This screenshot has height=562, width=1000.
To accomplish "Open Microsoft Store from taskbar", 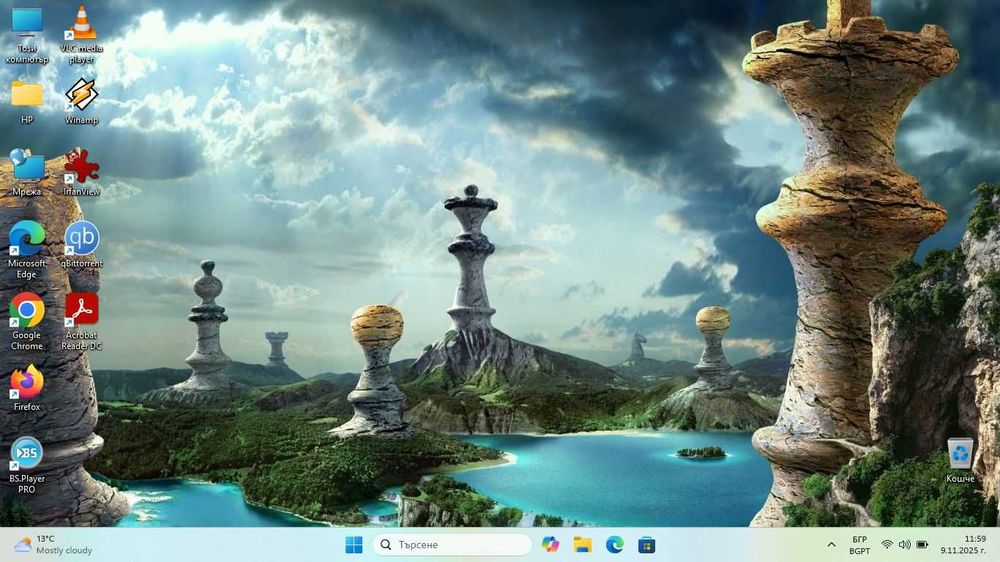I will (x=647, y=545).
